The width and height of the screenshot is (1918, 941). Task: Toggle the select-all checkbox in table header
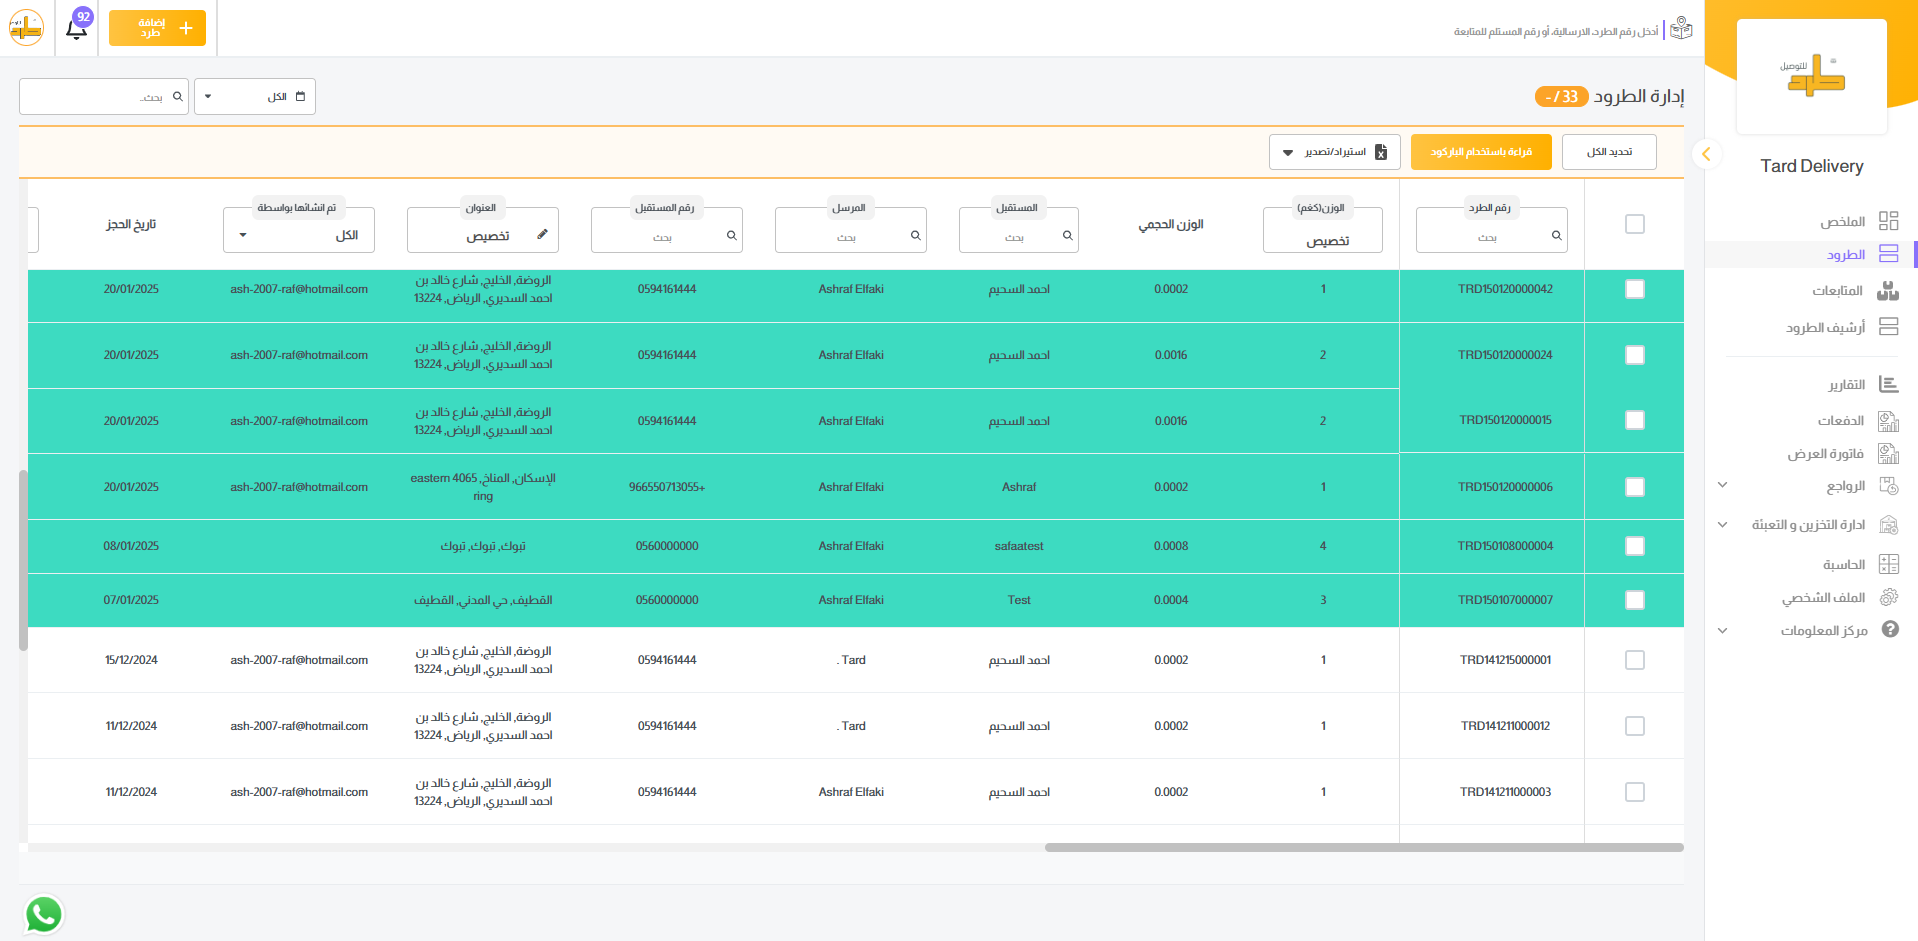[1634, 224]
